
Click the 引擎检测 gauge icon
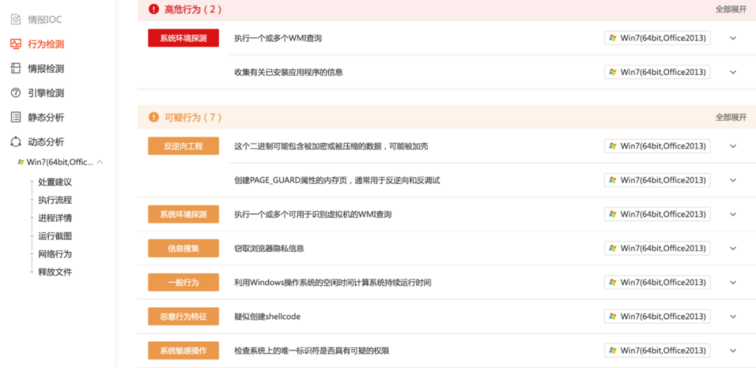pos(16,93)
